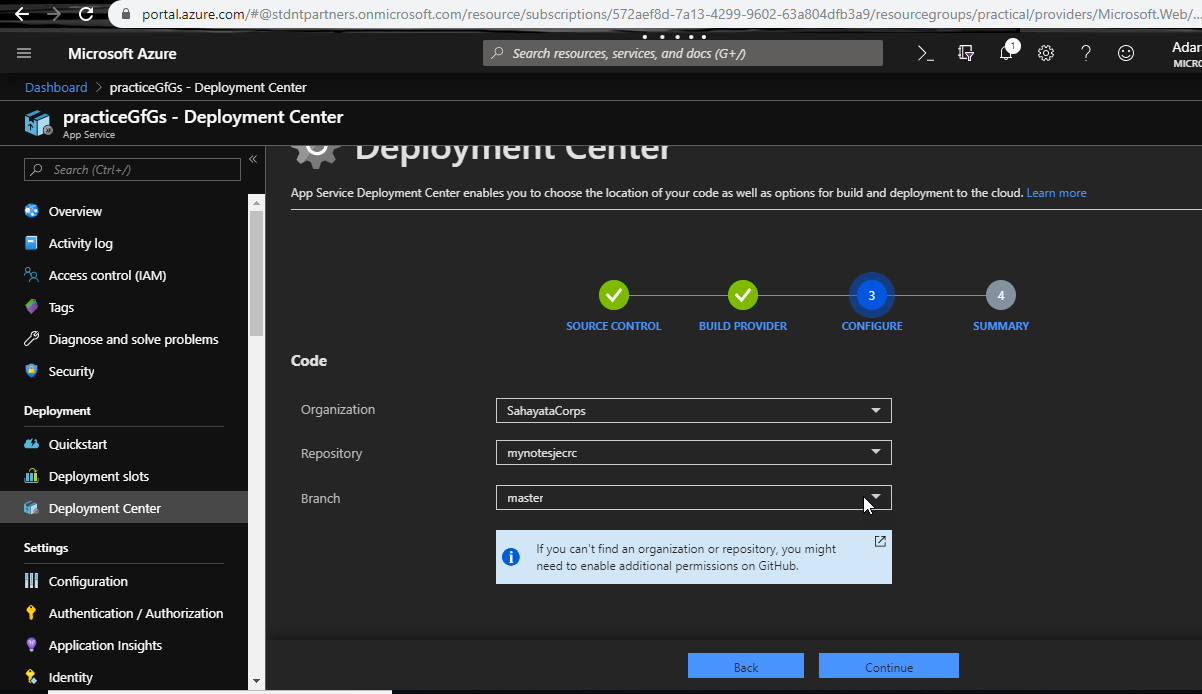Open Deployment slots item
1202x694 pixels.
tap(99, 476)
